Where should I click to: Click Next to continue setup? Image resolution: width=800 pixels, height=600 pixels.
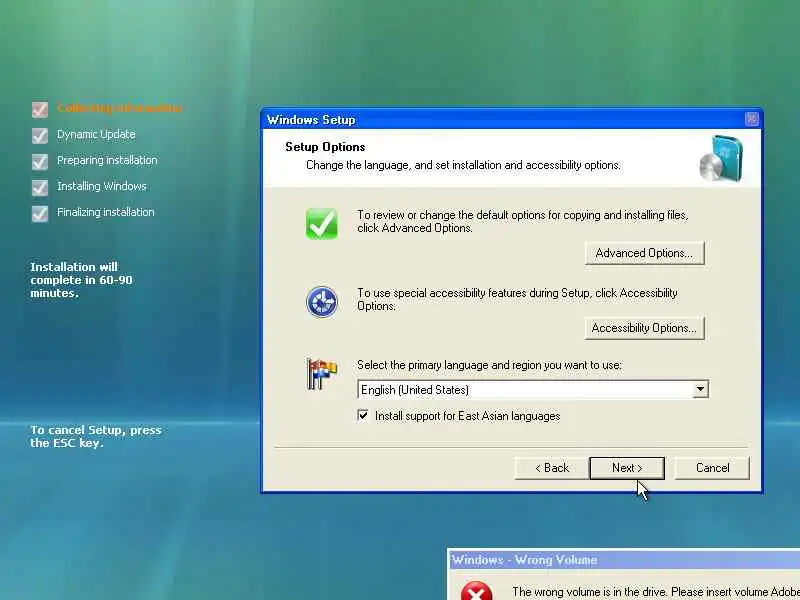tap(627, 468)
